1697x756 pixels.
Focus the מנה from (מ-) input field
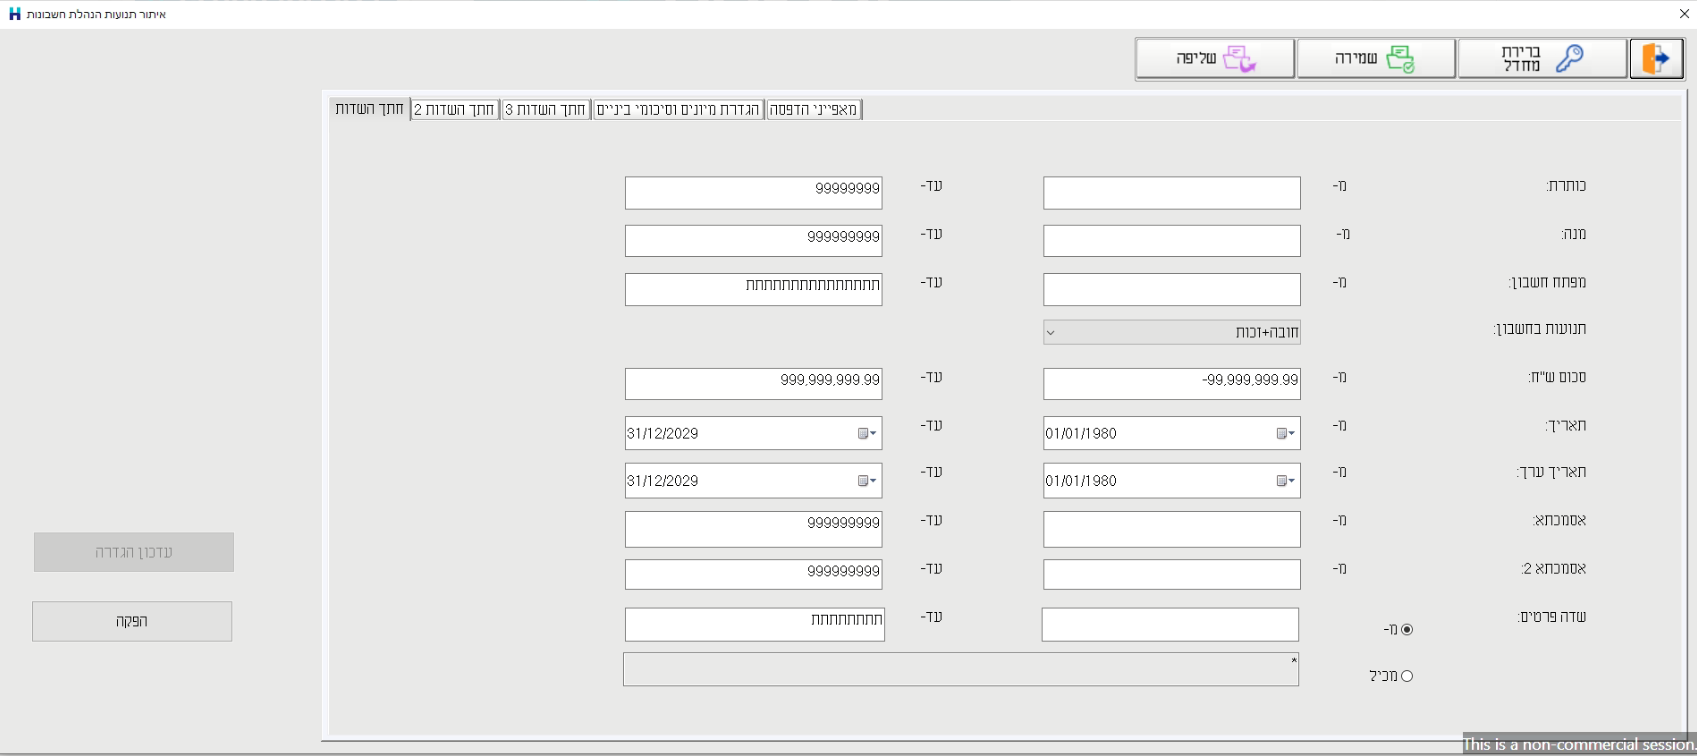point(1172,241)
